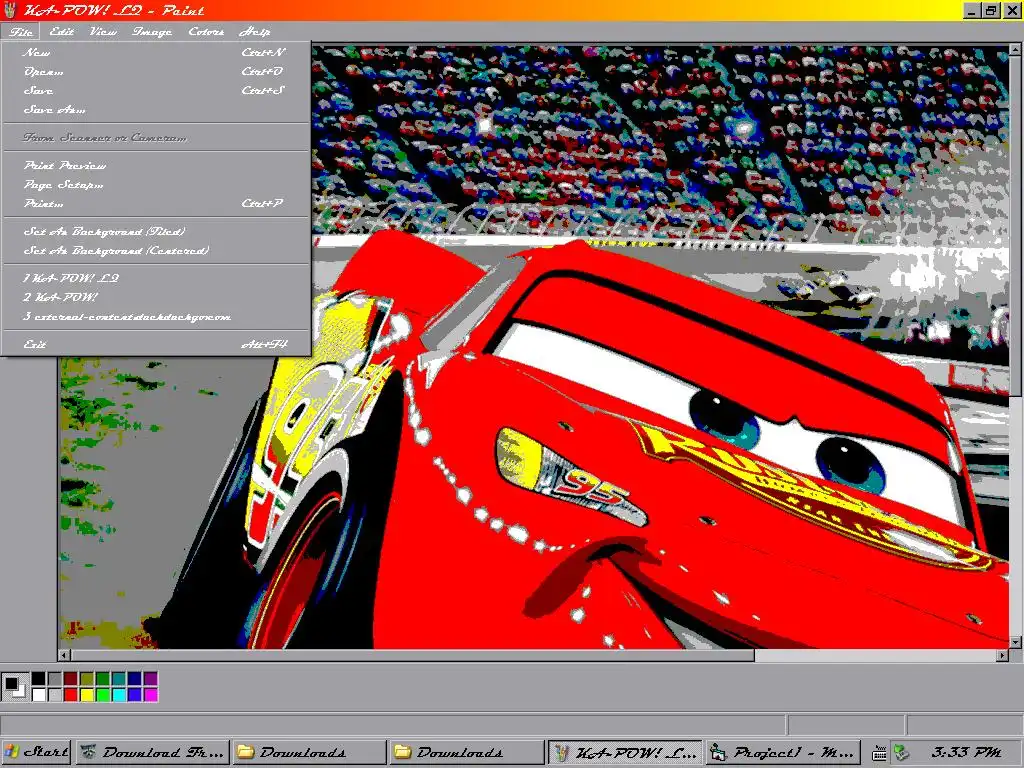The width and height of the screenshot is (1024, 768).
Task: Open recent file 2 KA-POW!
Action: tap(156, 297)
